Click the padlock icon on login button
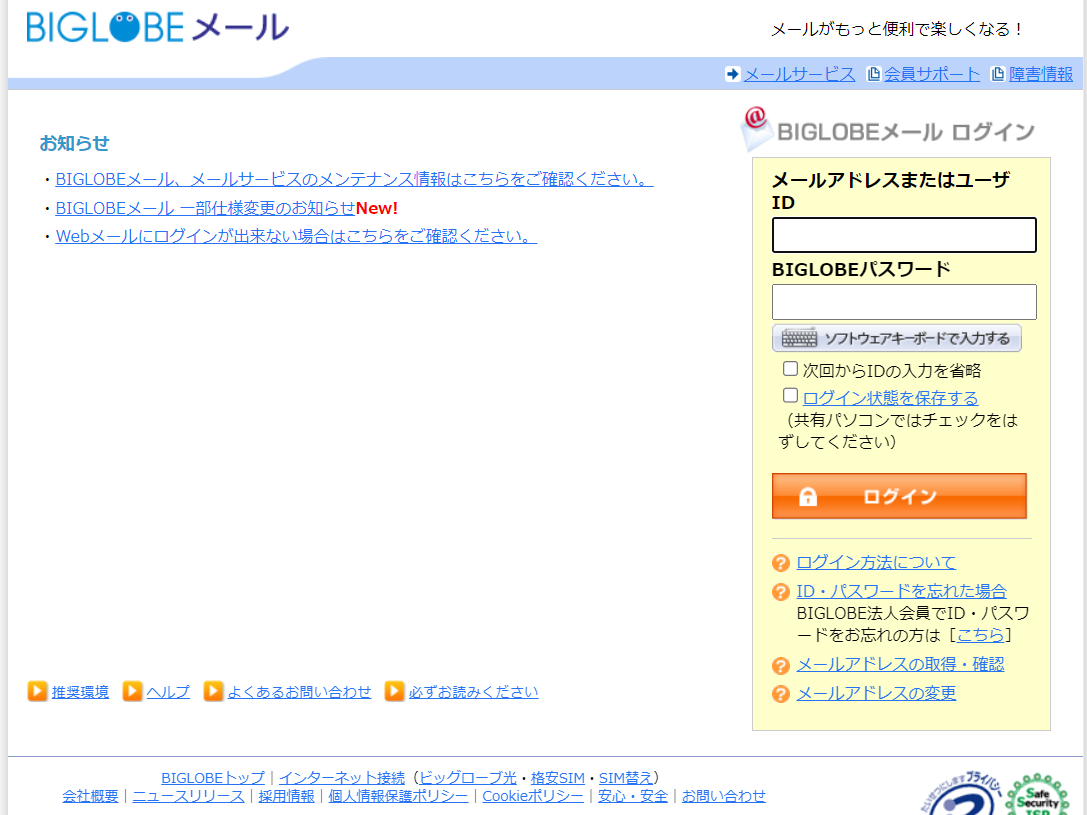This screenshot has width=1087, height=815. coord(808,496)
